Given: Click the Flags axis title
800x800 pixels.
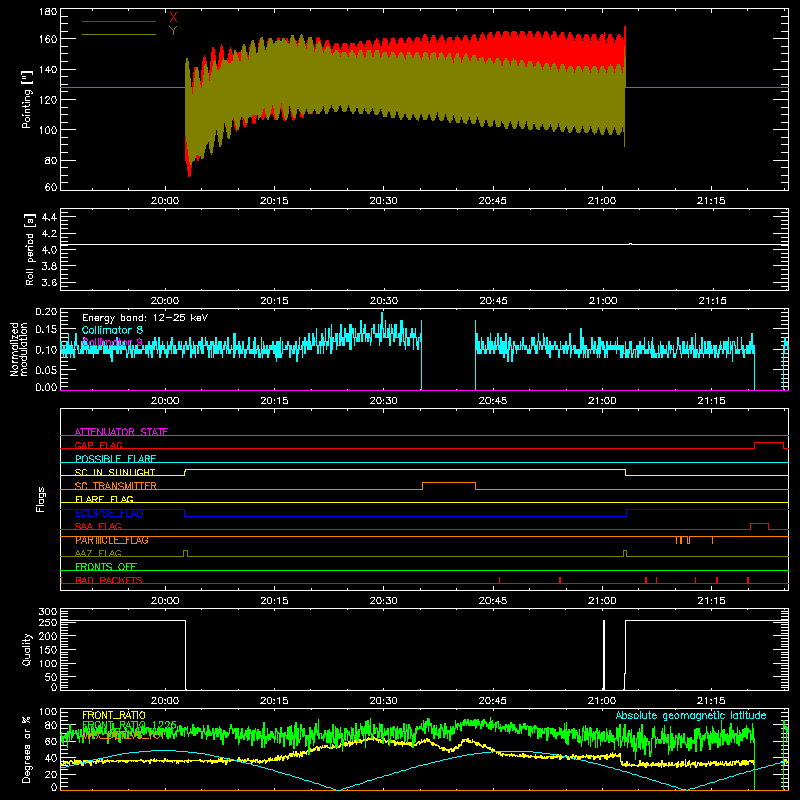Looking at the screenshot, I should tap(41, 499).
